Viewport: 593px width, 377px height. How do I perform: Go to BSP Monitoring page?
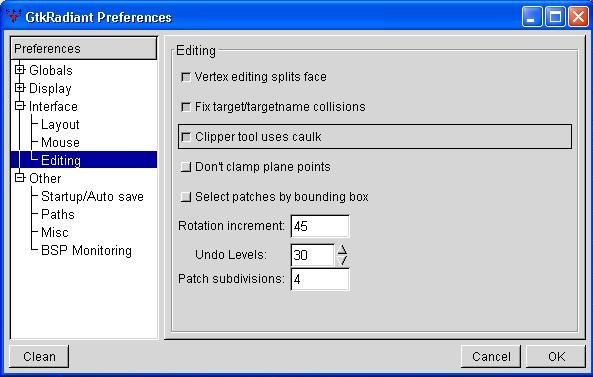click(86, 250)
